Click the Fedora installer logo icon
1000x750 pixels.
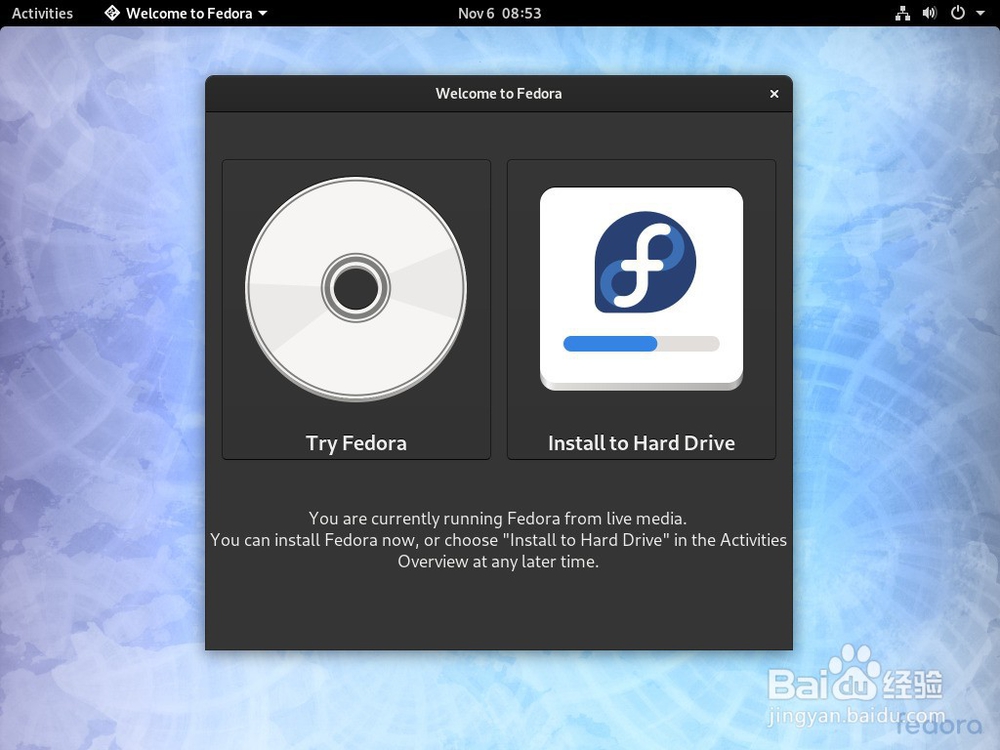(x=645, y=262)
